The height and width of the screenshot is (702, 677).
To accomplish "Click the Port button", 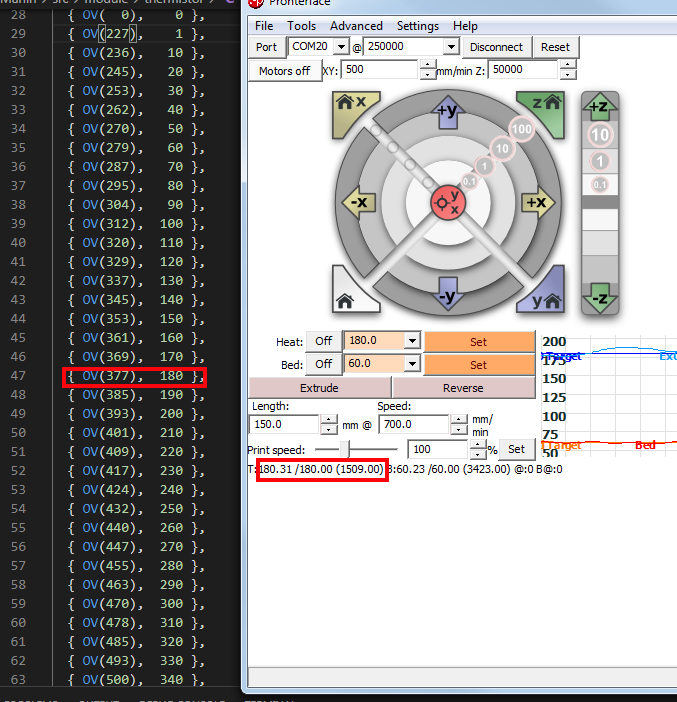I will pyautogui.click(x=267, y=47).
